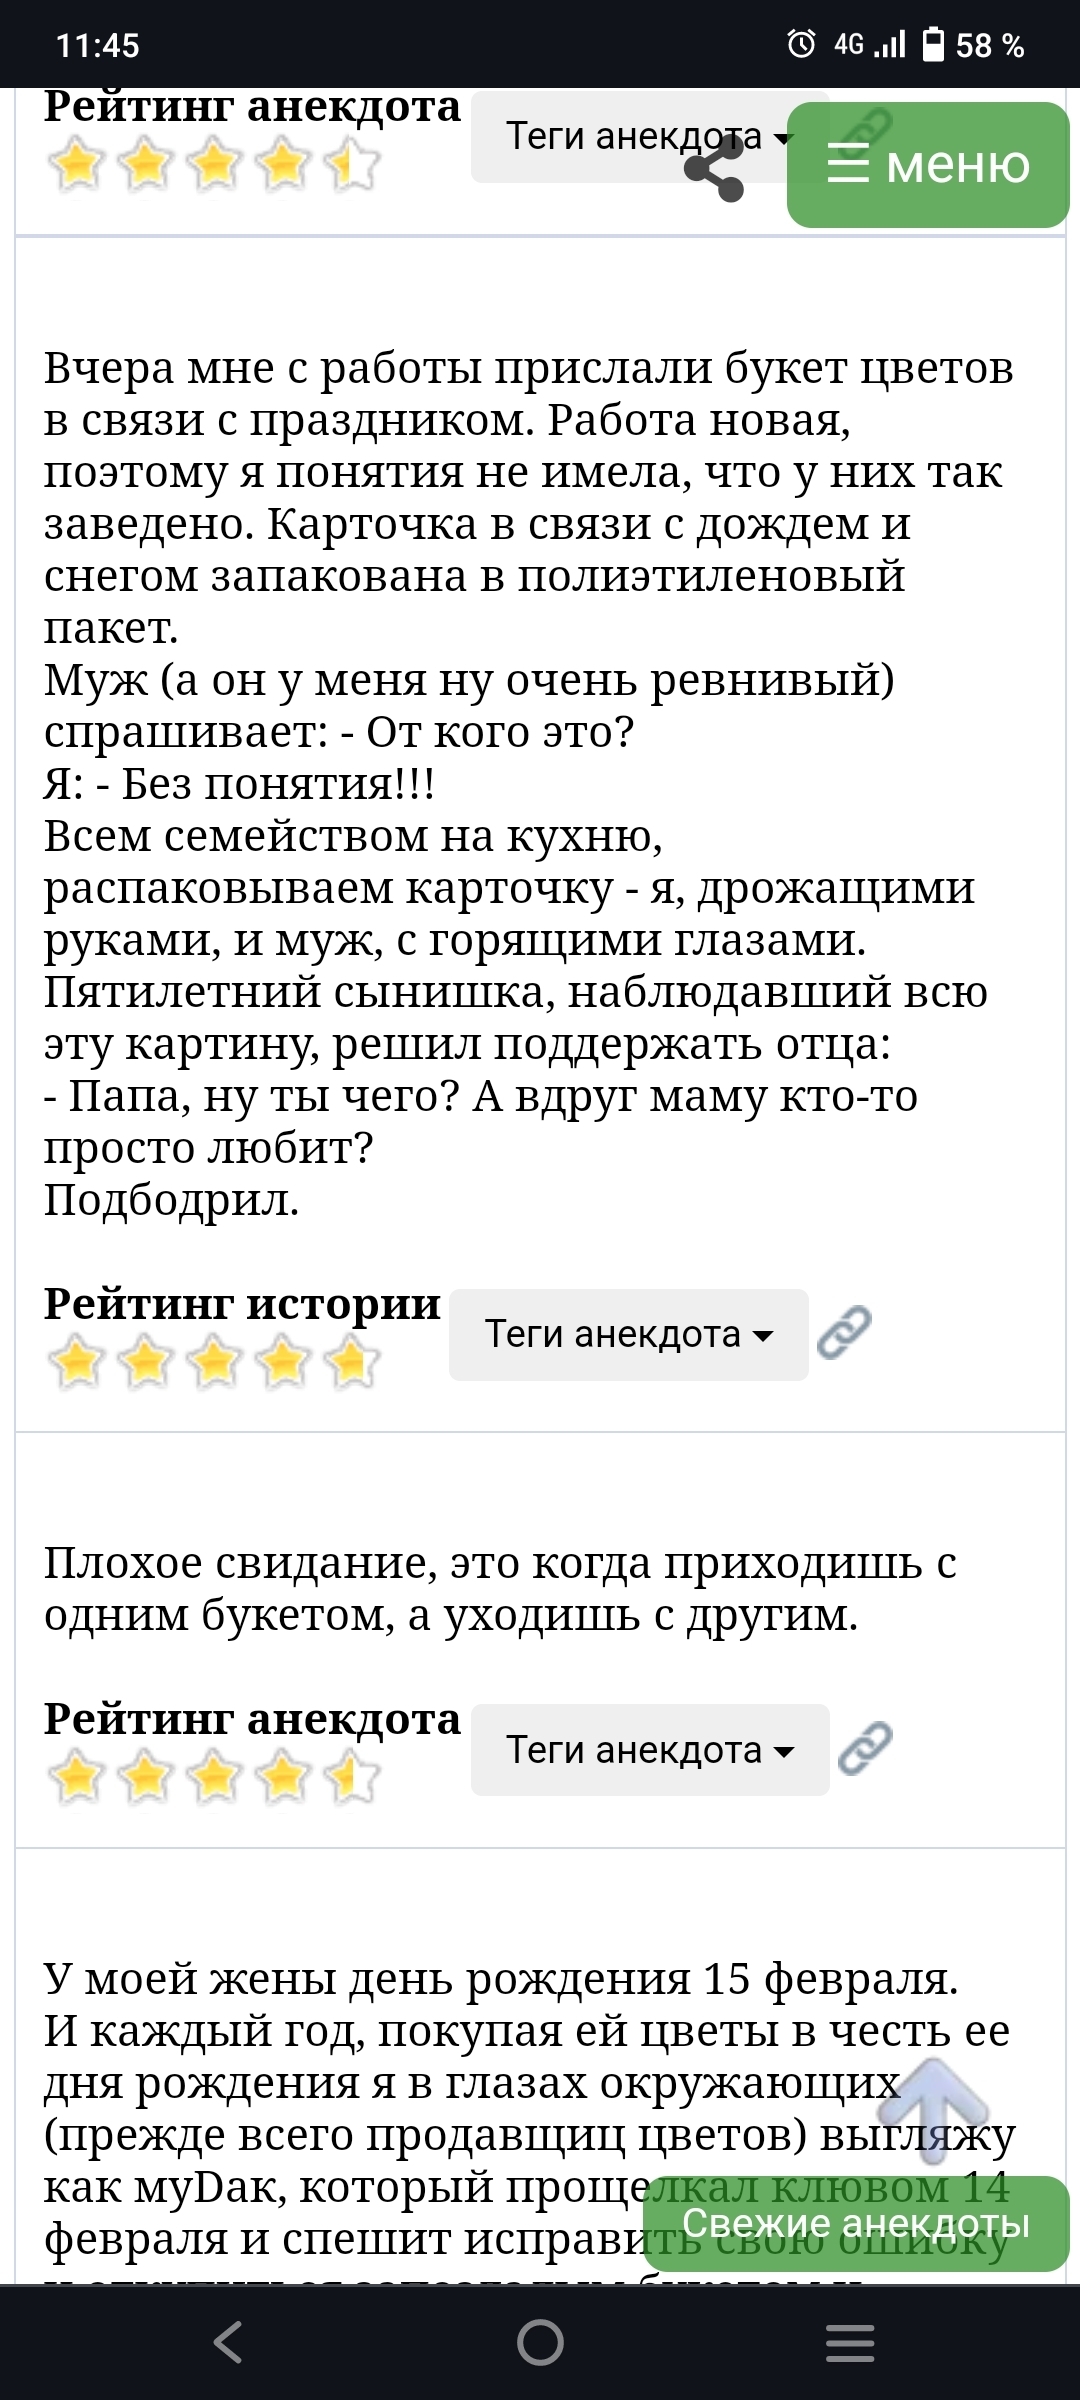Click chain link icon for bouquet date joke

[x=865, y=1748]
